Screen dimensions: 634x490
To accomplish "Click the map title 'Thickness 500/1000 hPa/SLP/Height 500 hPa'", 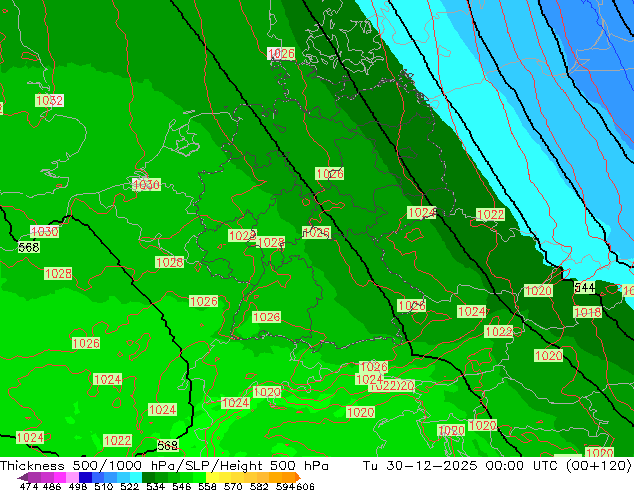I will (x=164, y=466).
